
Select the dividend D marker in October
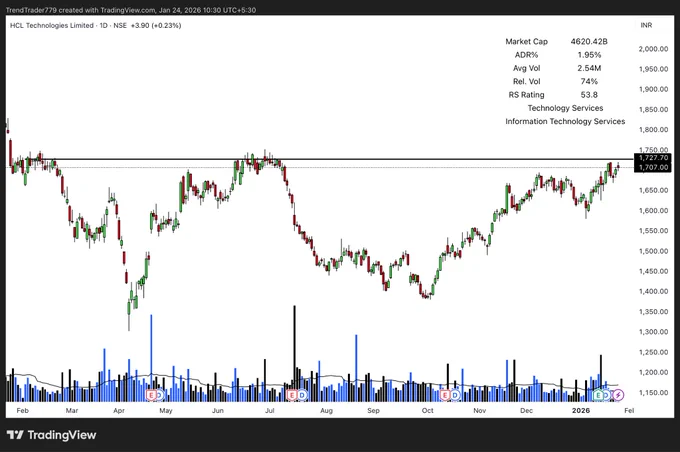coord(454,395)
